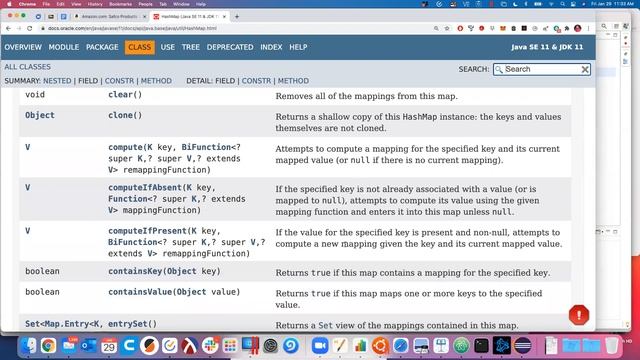Open Numbers chart app in dock
Viewport: 640px width, 360px height.
(x=360, y=346)
